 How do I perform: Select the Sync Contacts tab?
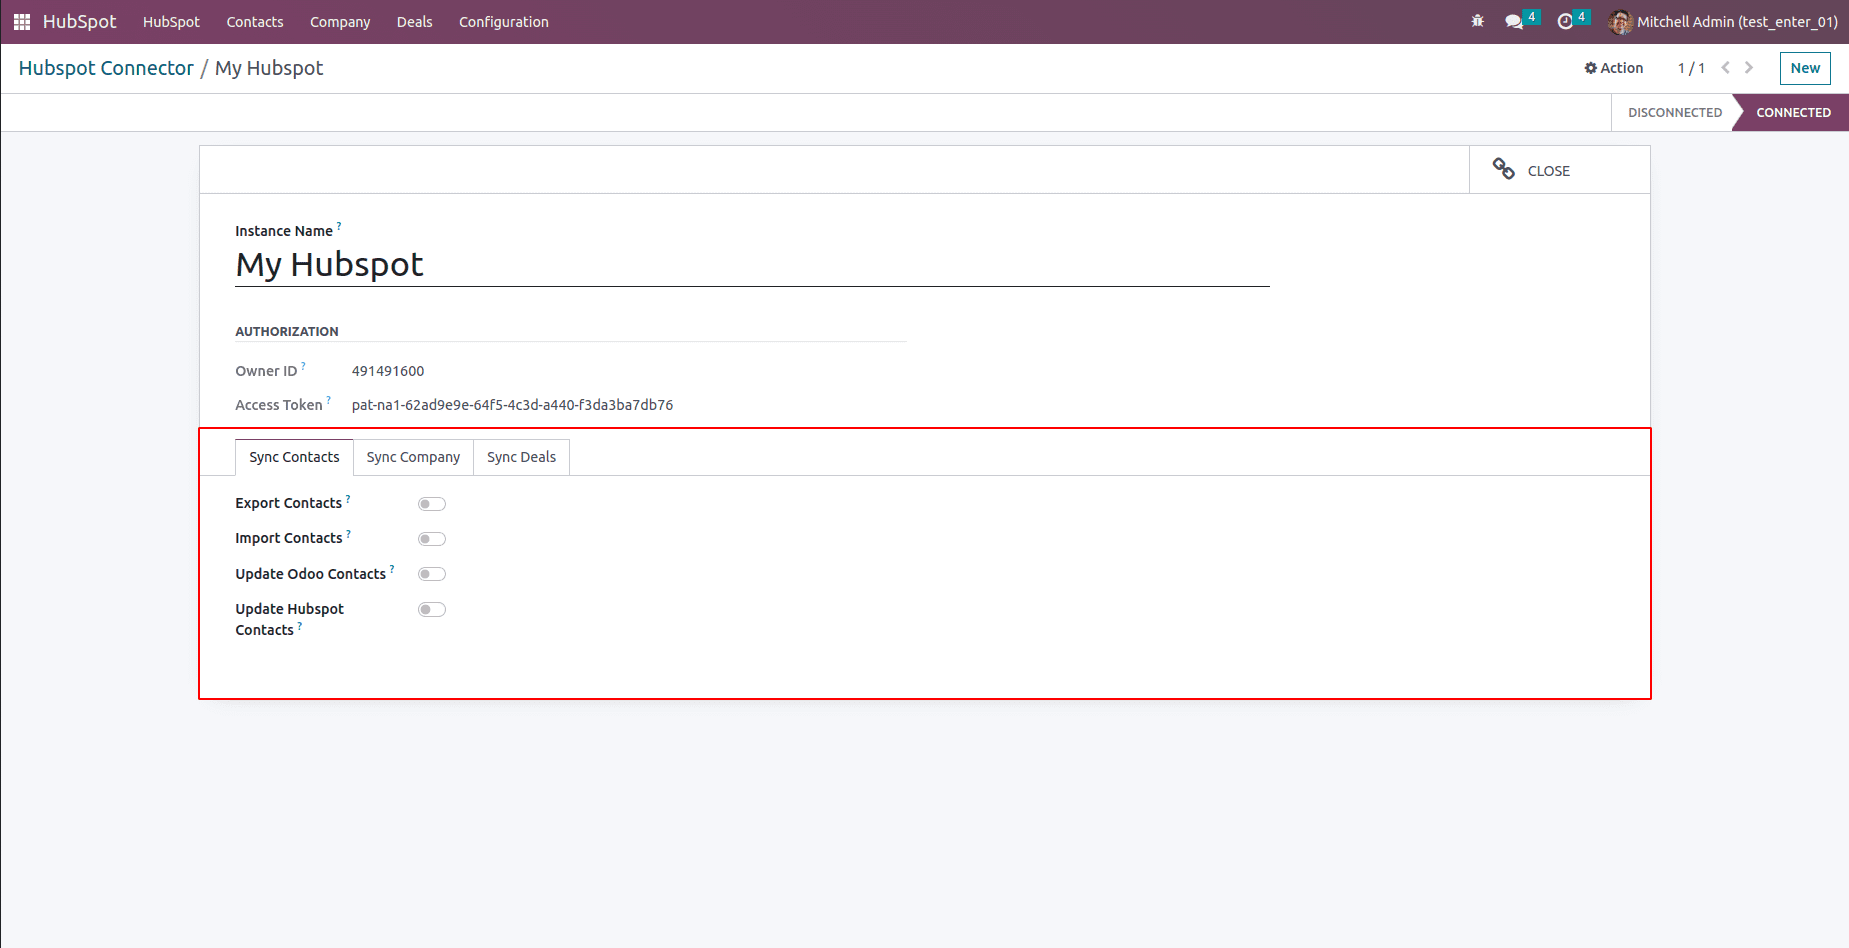(294, 457)
